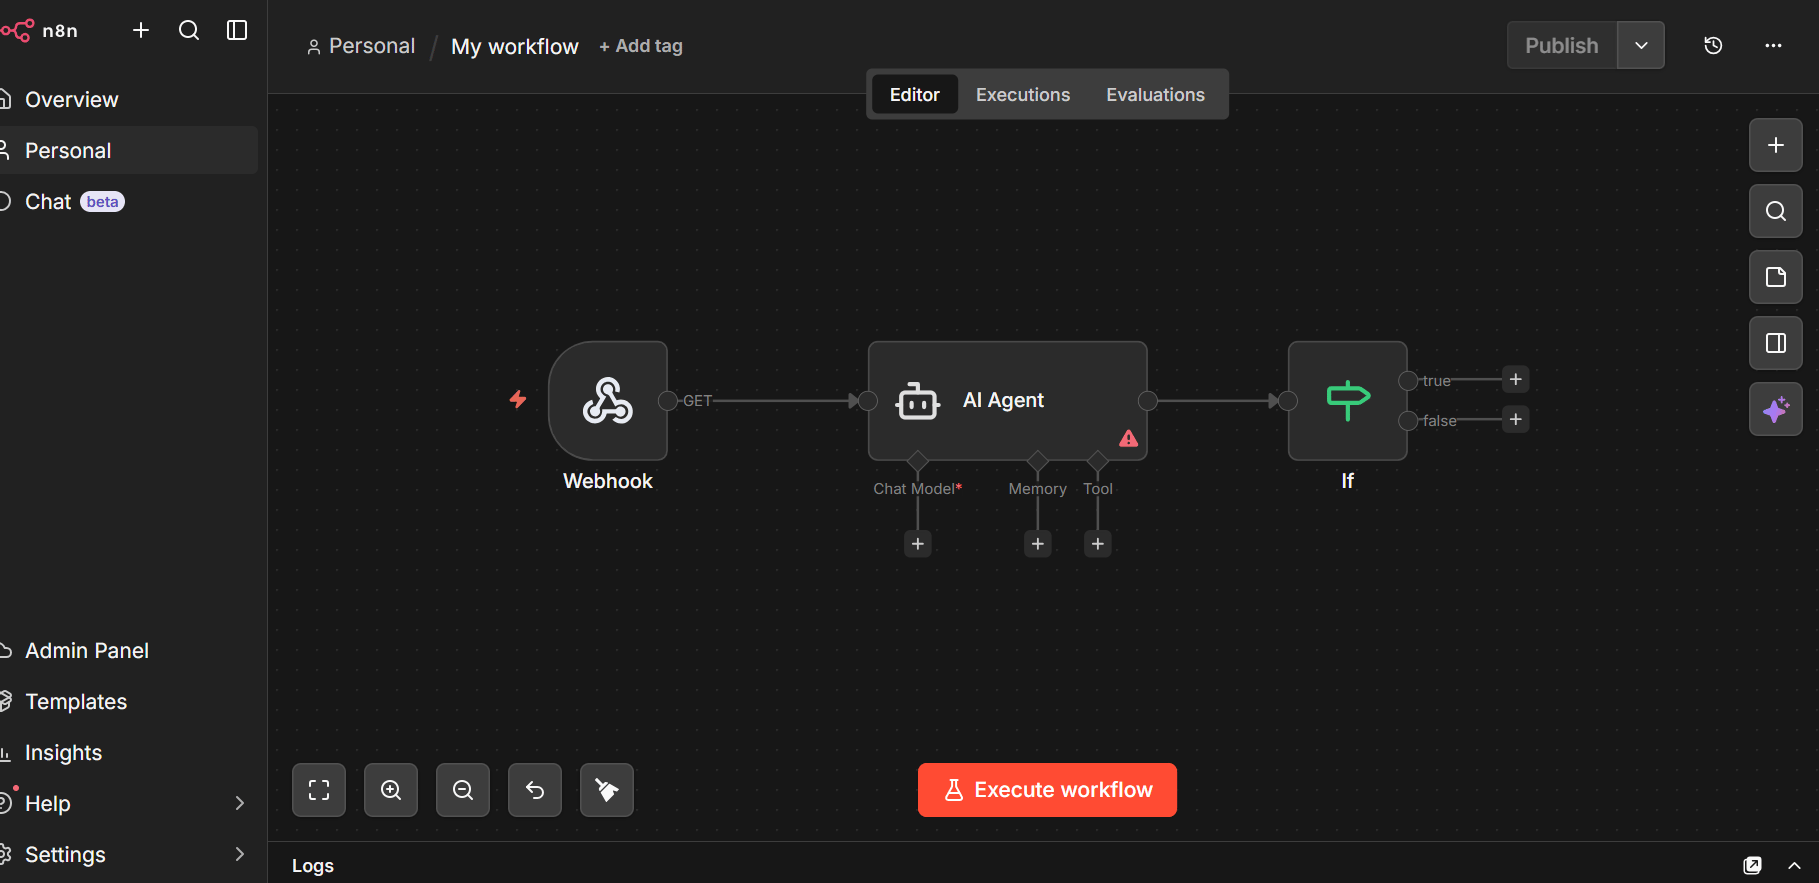Open workflow version history
Viewport: 1819px width, 883px height.
pyautogui.click(x=1713, y=45)
